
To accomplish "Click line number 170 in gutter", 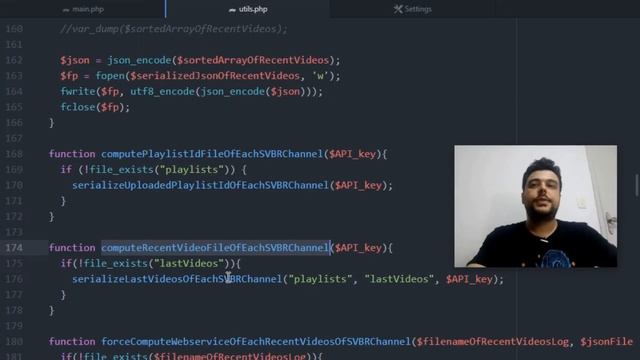I will pyautogui.click(x=14, y=185).
